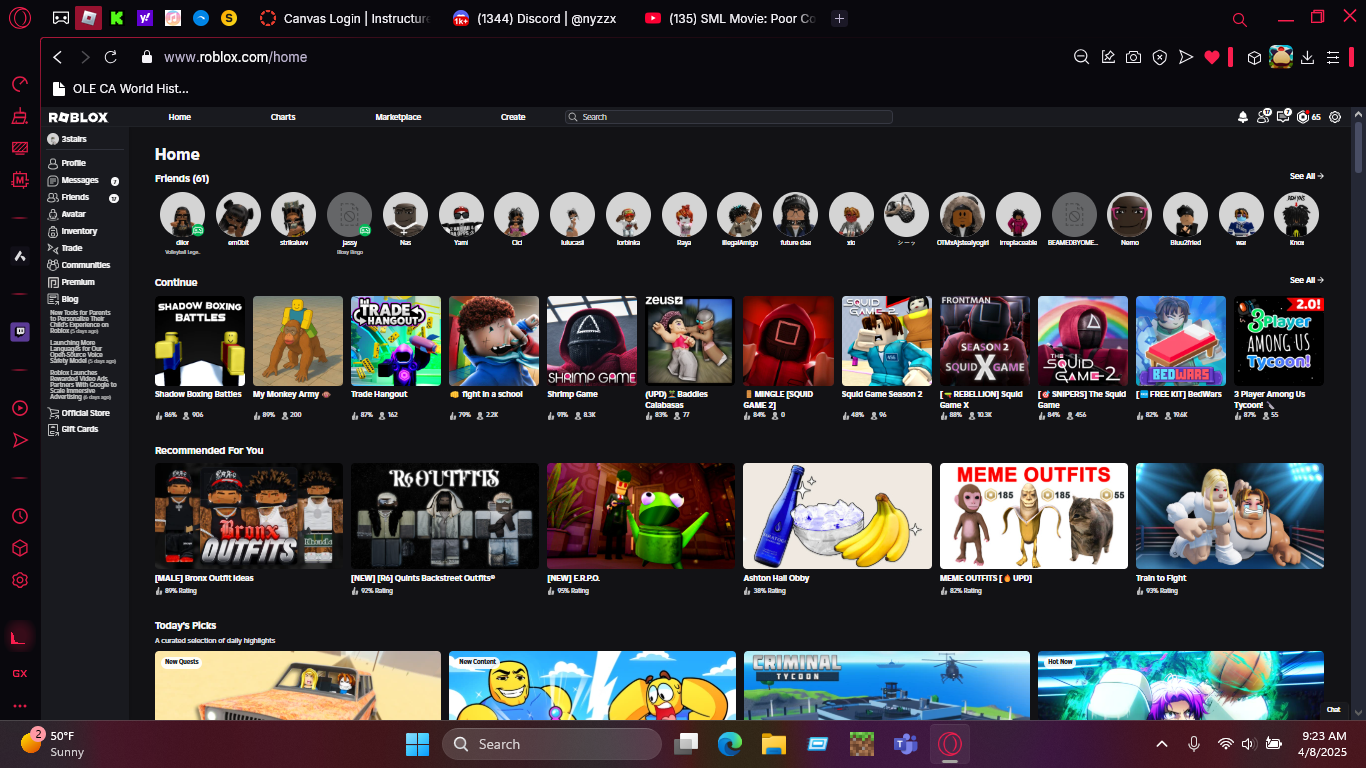
Task: Open MEME OUTFITS recommended thumbnail
Action: pos(1034,516)
